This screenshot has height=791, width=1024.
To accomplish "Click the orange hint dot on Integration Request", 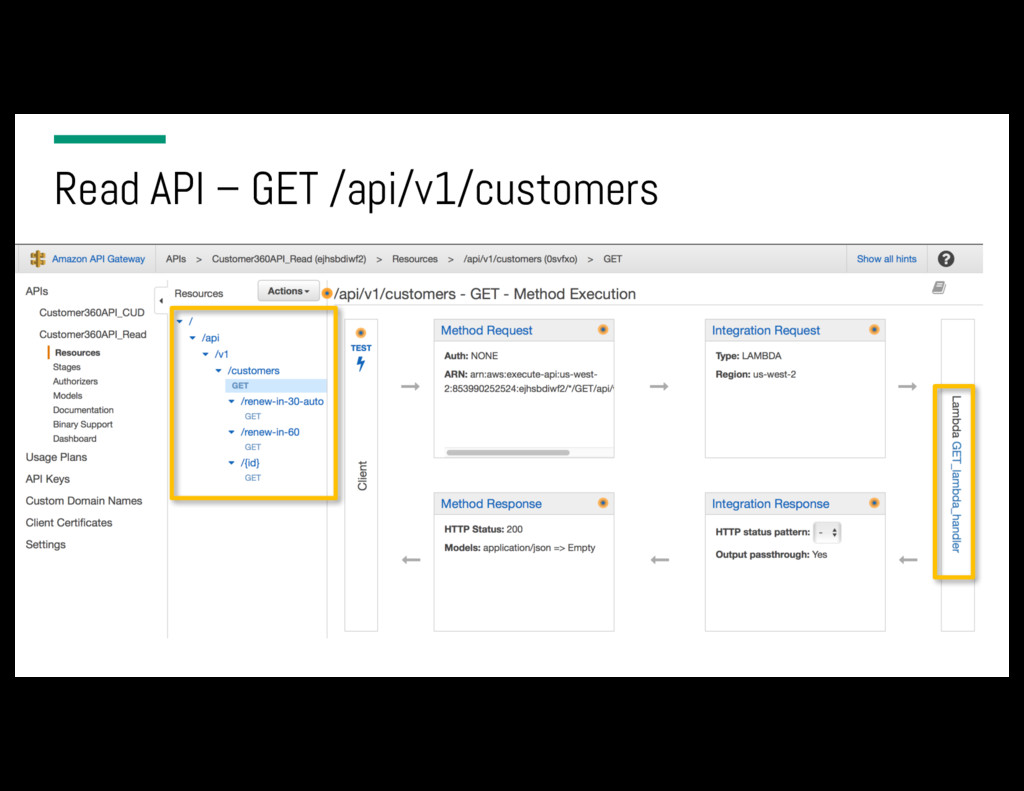I will [x=874, y=330].
